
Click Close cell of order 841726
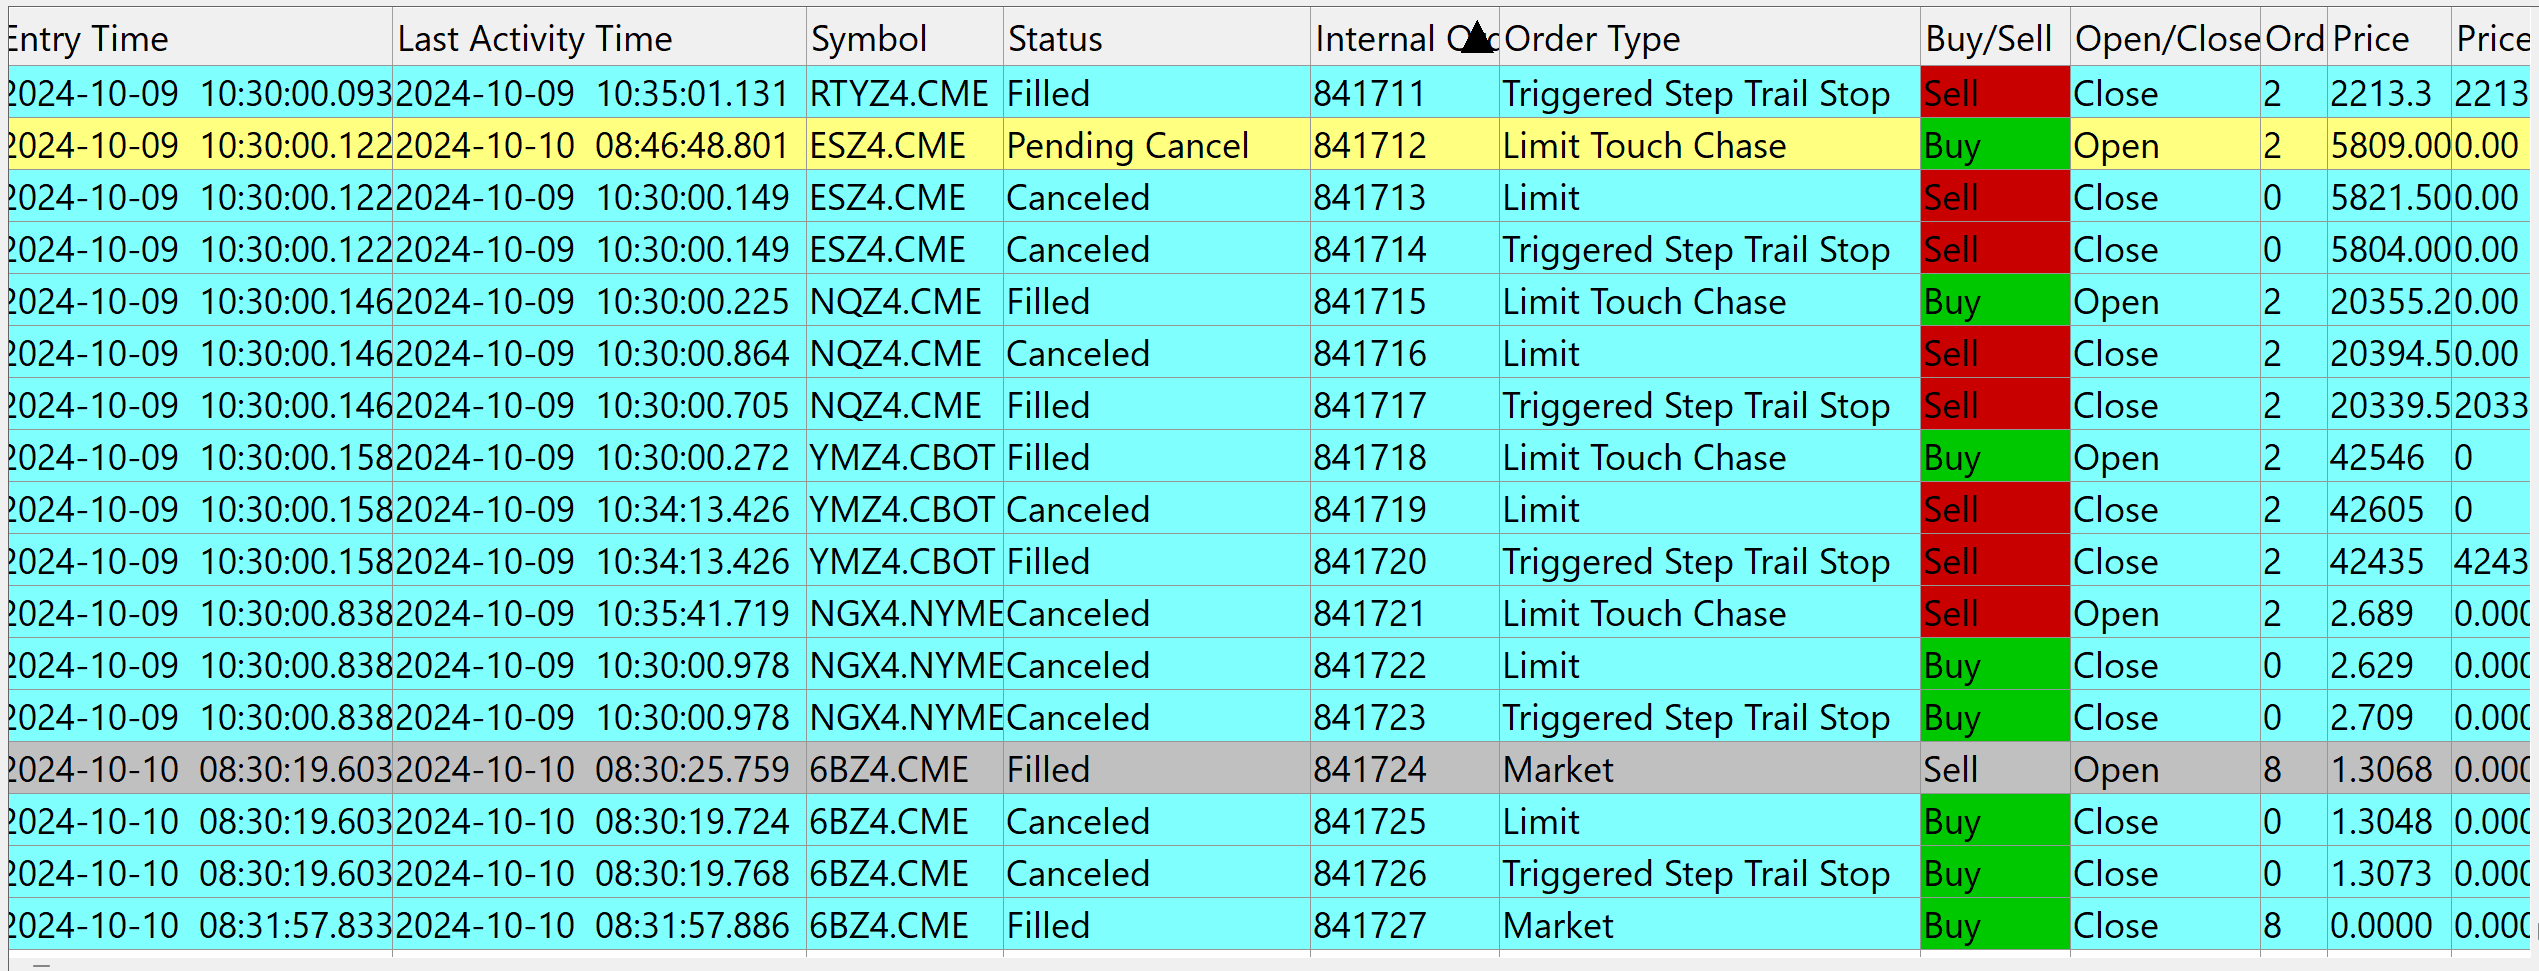click(2115, 874)
